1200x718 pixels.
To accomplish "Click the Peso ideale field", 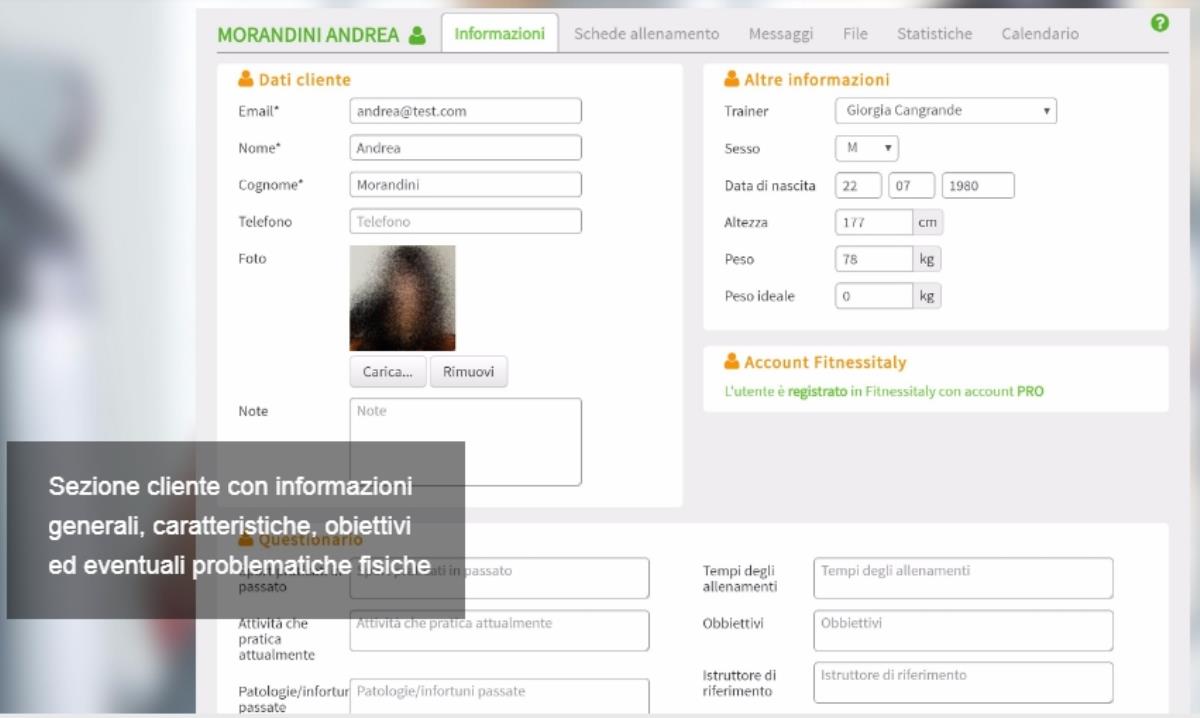I will [x=873, y=296].
